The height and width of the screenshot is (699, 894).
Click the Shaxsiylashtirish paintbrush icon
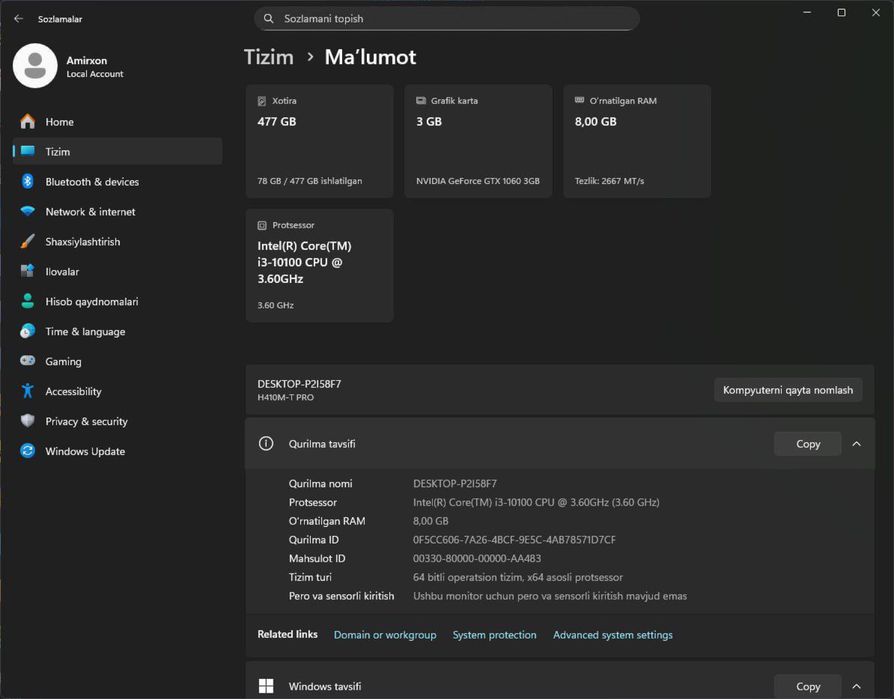coord(27,241)
